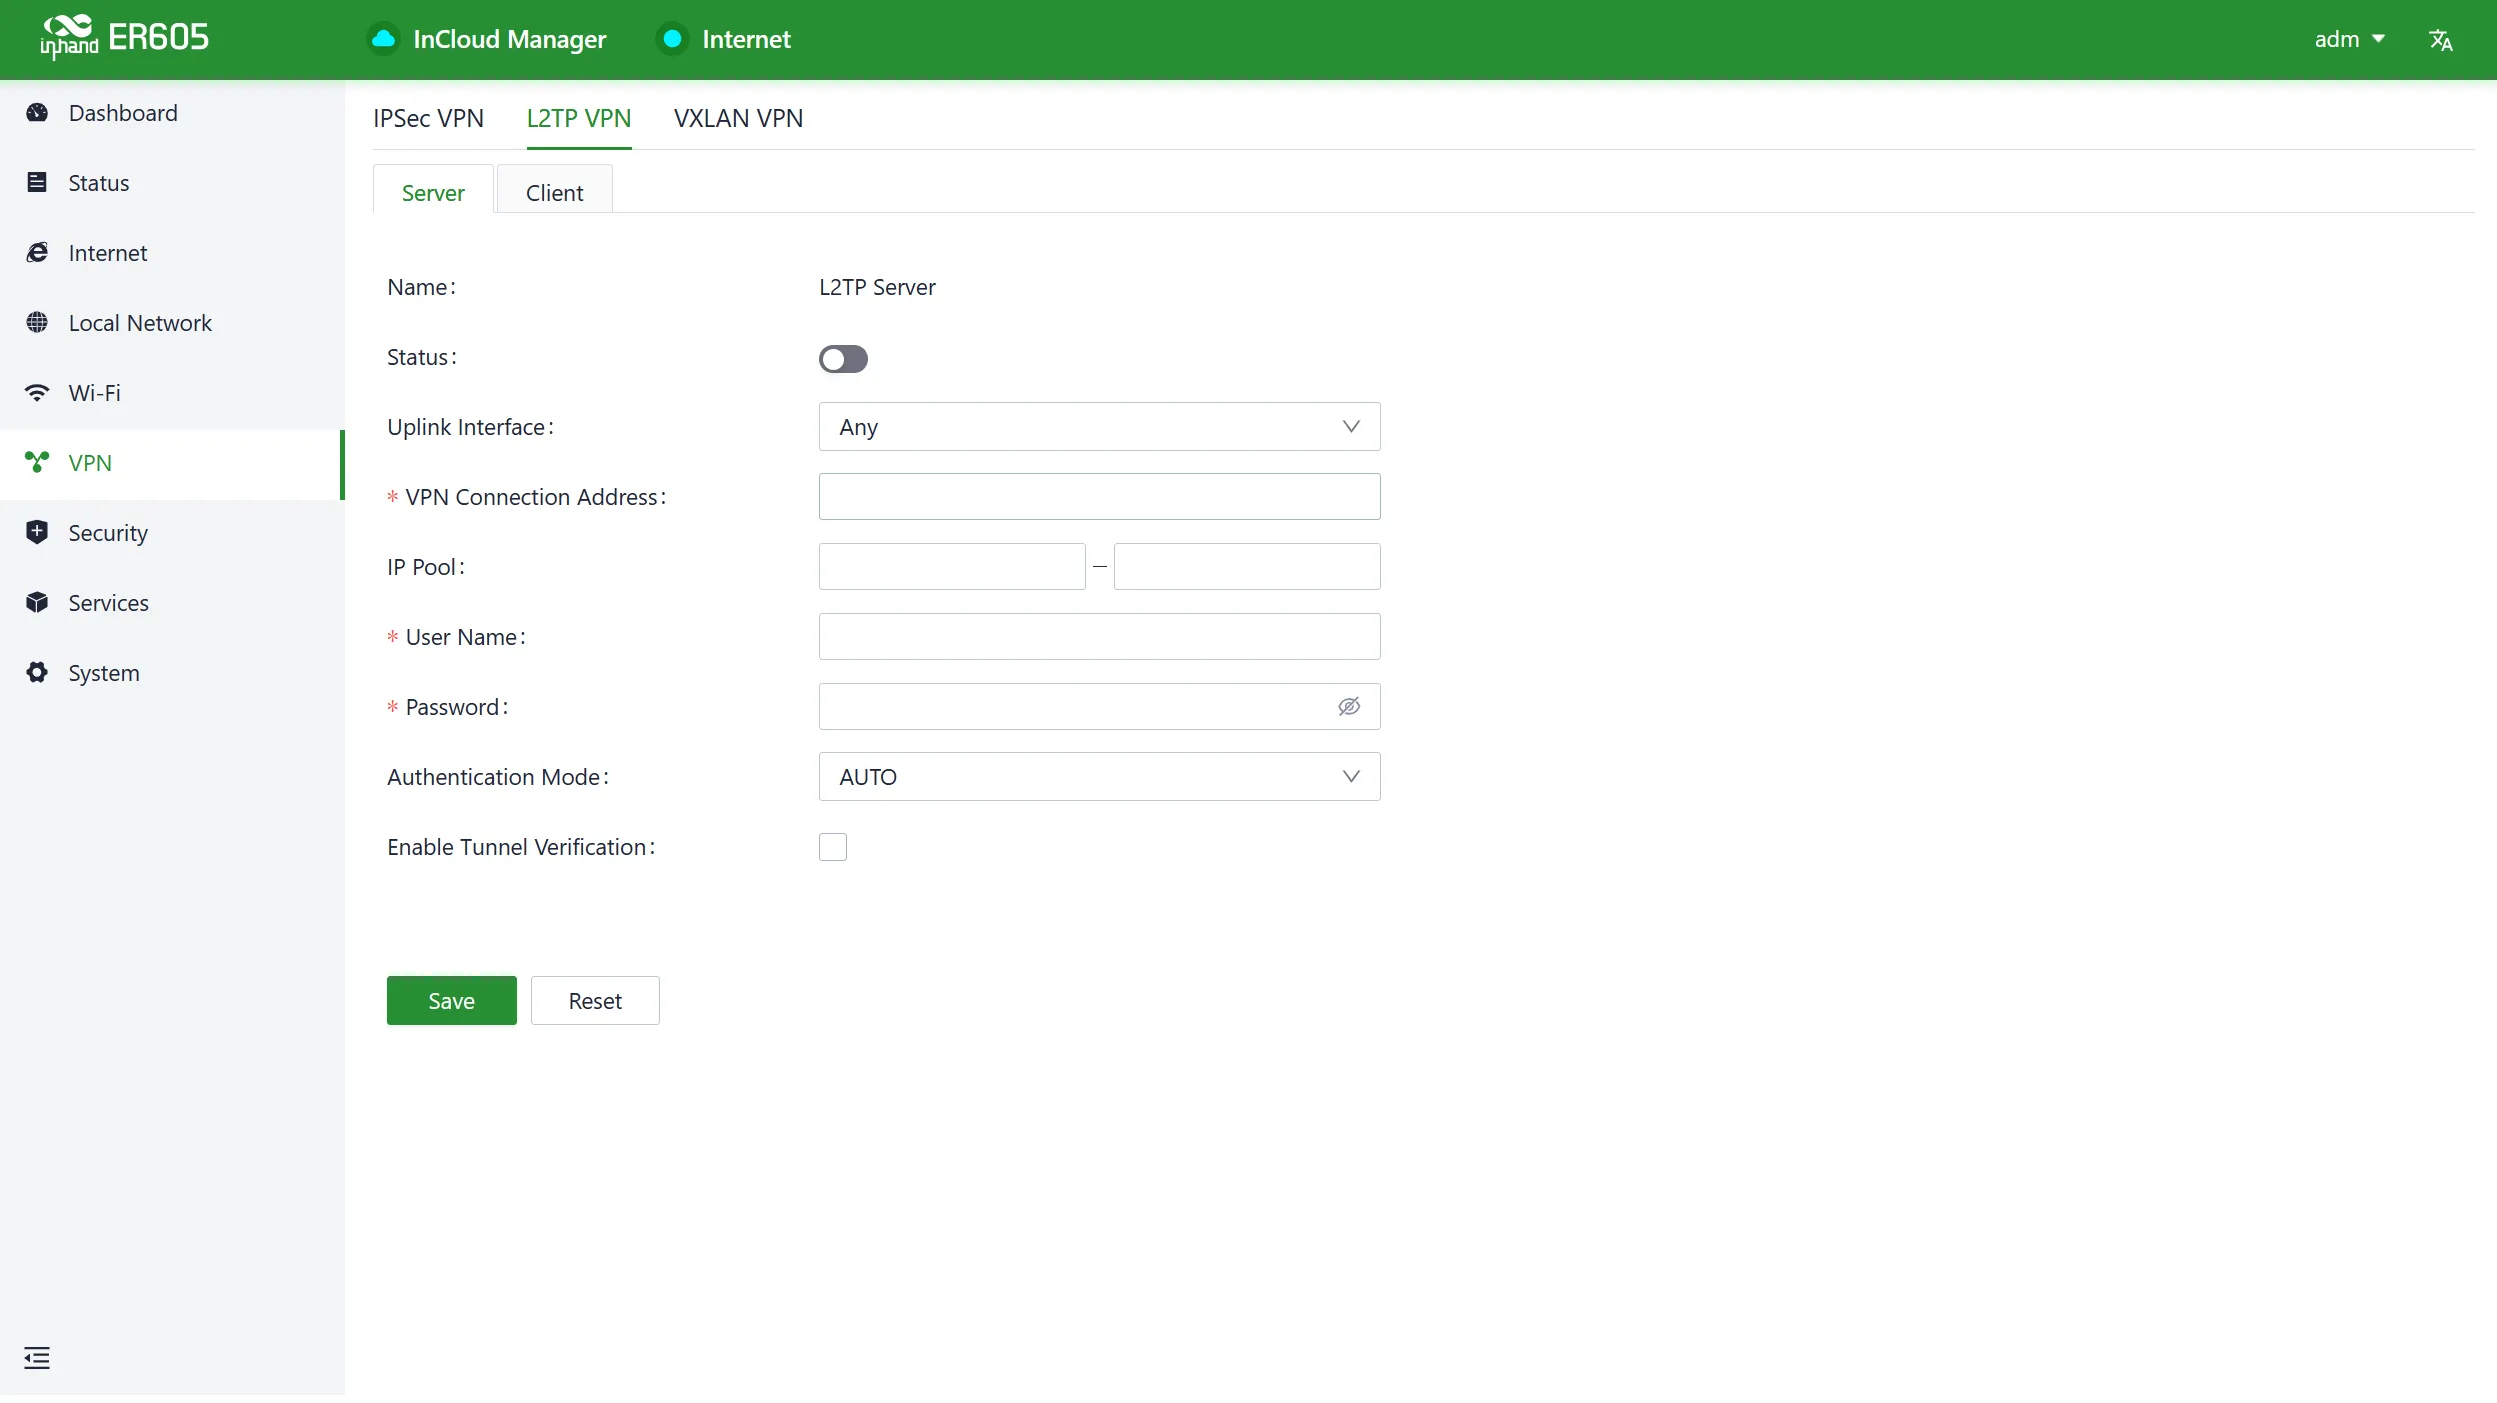Show password with the eye icon
The width and height of the screenshot is (2497, 1403).
pyautogui.click(x=1349, y=707)
